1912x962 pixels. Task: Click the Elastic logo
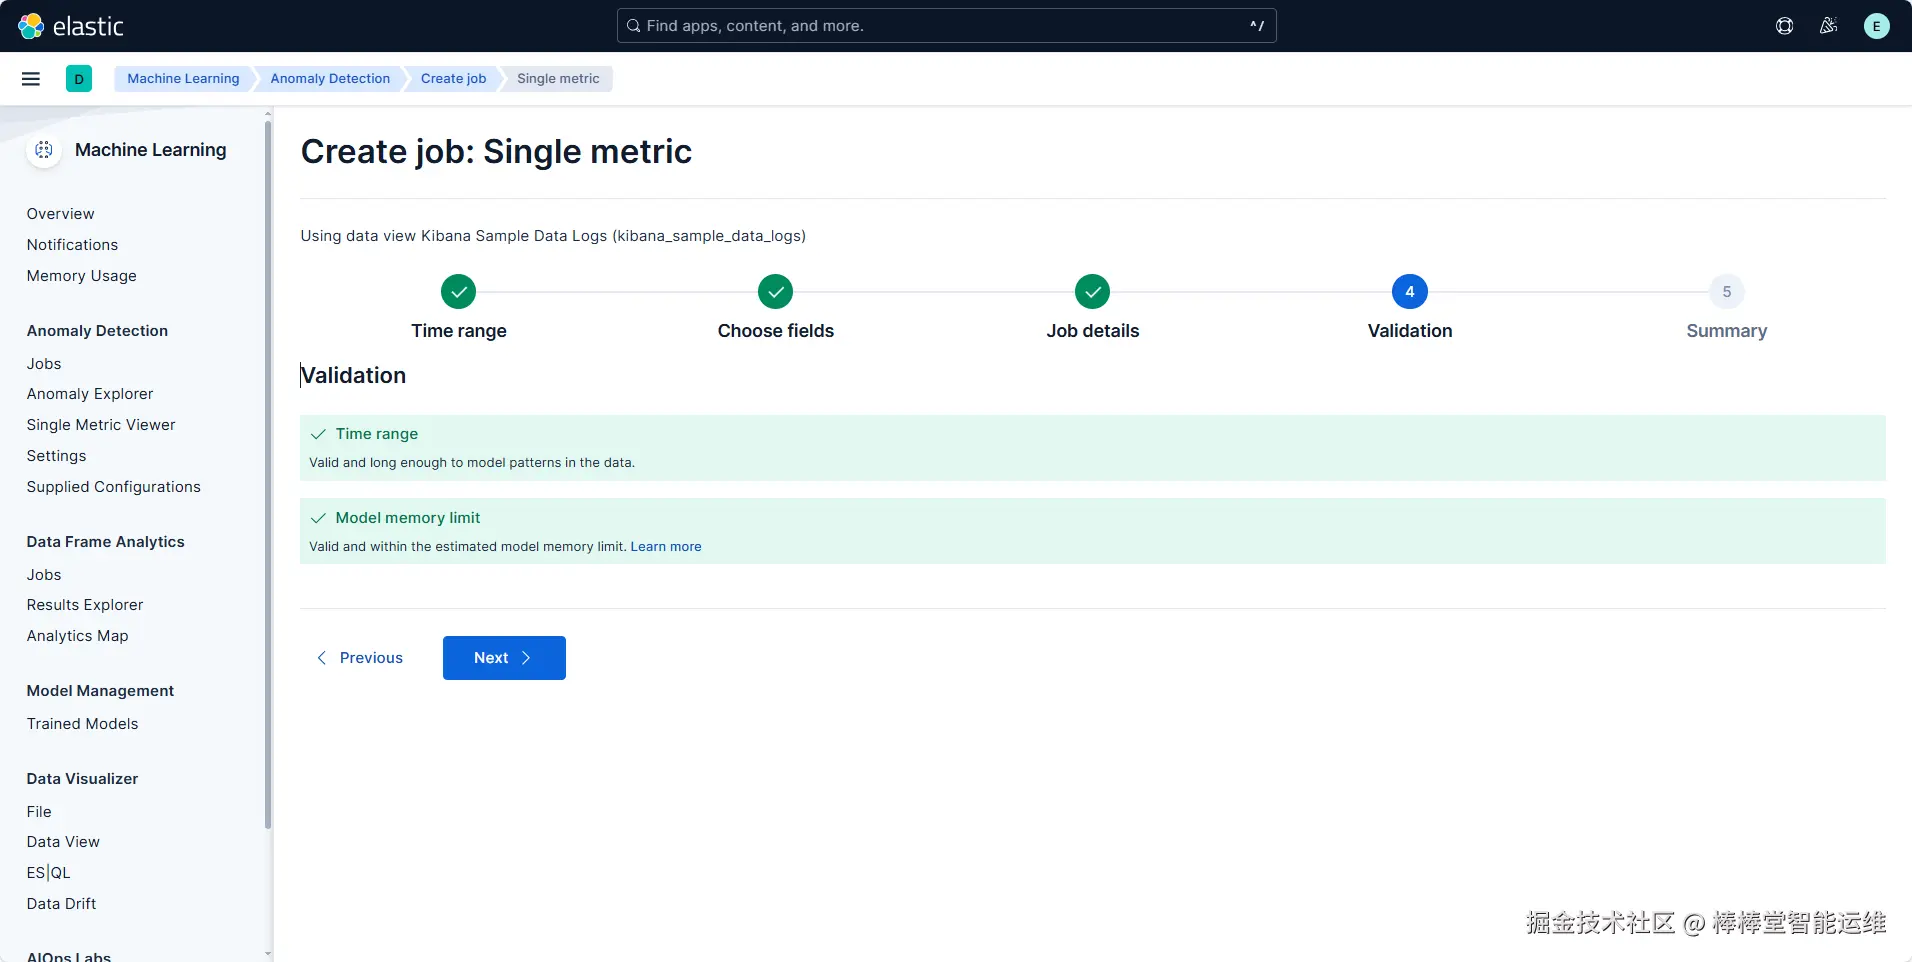pyautogui.click(x=70, y=26)
